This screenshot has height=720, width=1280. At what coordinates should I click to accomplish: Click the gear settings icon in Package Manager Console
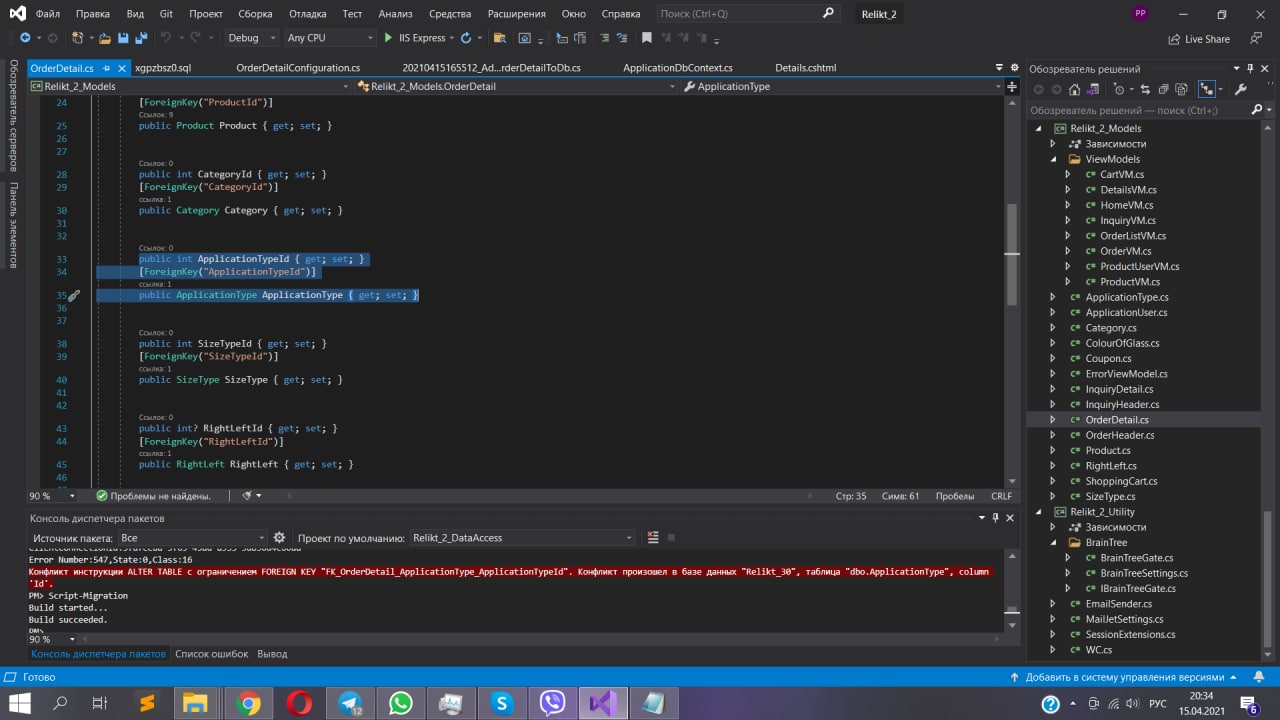point(280,538)
